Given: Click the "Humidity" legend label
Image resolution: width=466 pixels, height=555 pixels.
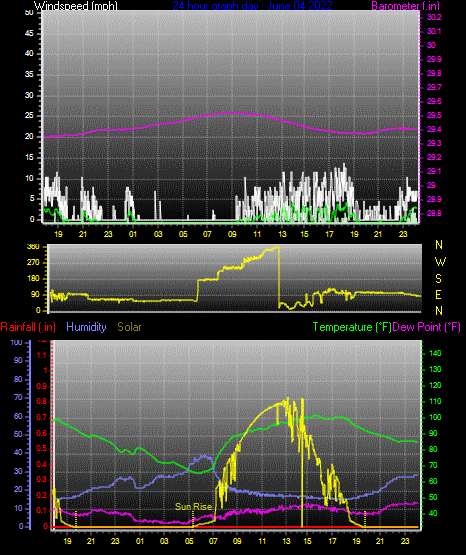Looking at the screenshot, I should coord(86,327).
